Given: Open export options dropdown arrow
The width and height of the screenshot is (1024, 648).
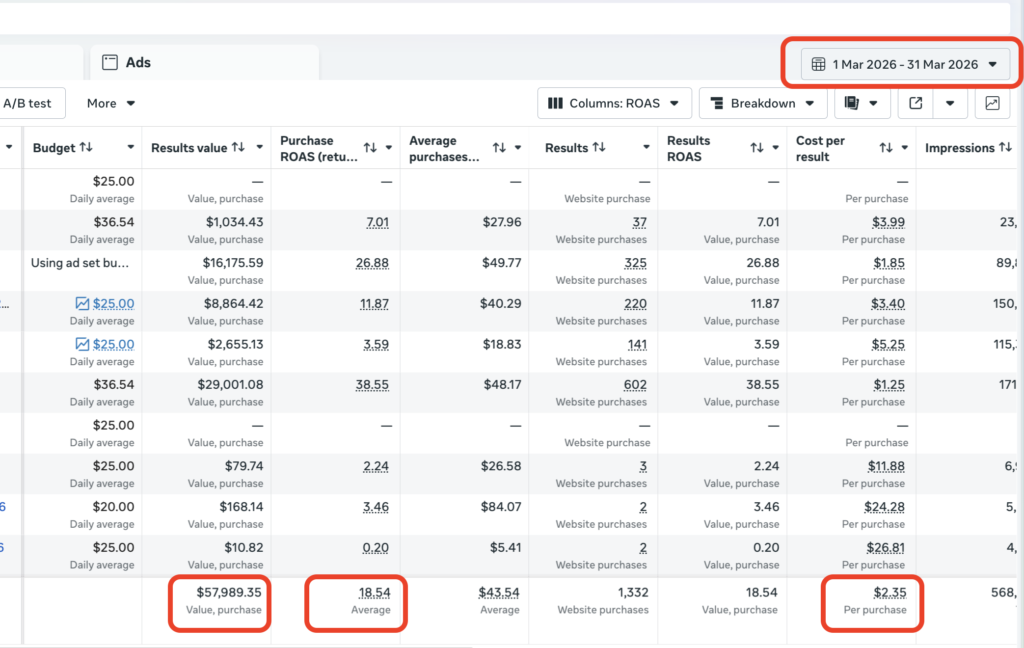Looking at the screenshot, I should [950, 103].
